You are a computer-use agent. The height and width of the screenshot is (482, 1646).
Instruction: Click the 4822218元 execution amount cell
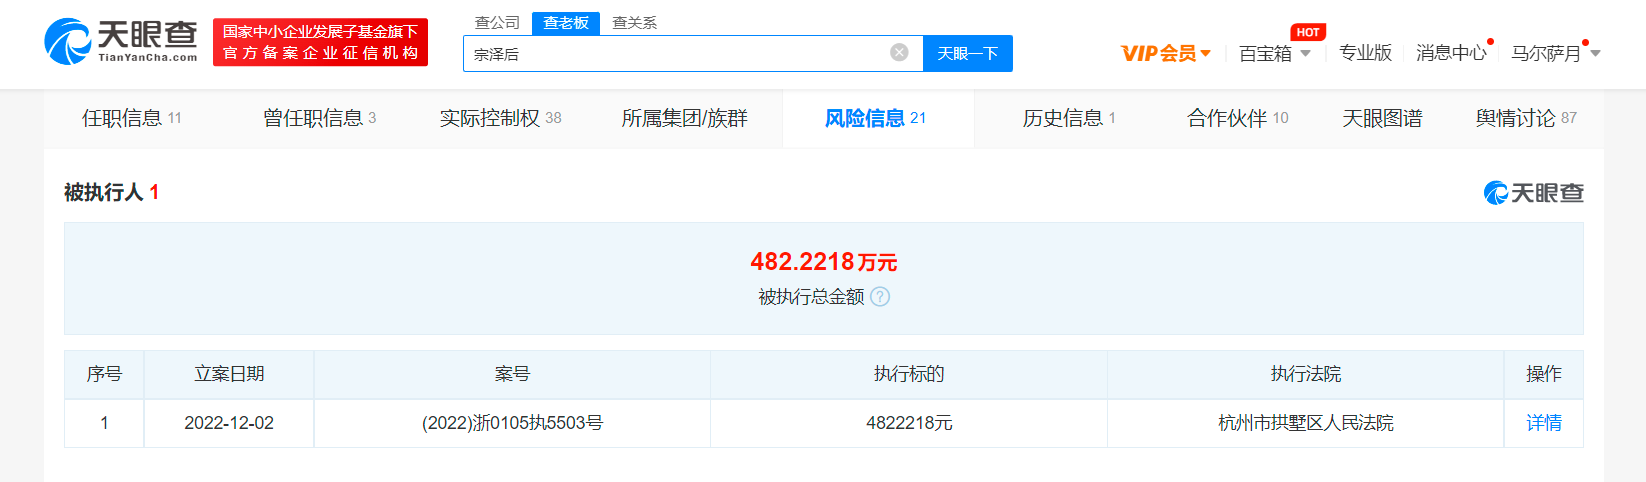pos(909,423)
